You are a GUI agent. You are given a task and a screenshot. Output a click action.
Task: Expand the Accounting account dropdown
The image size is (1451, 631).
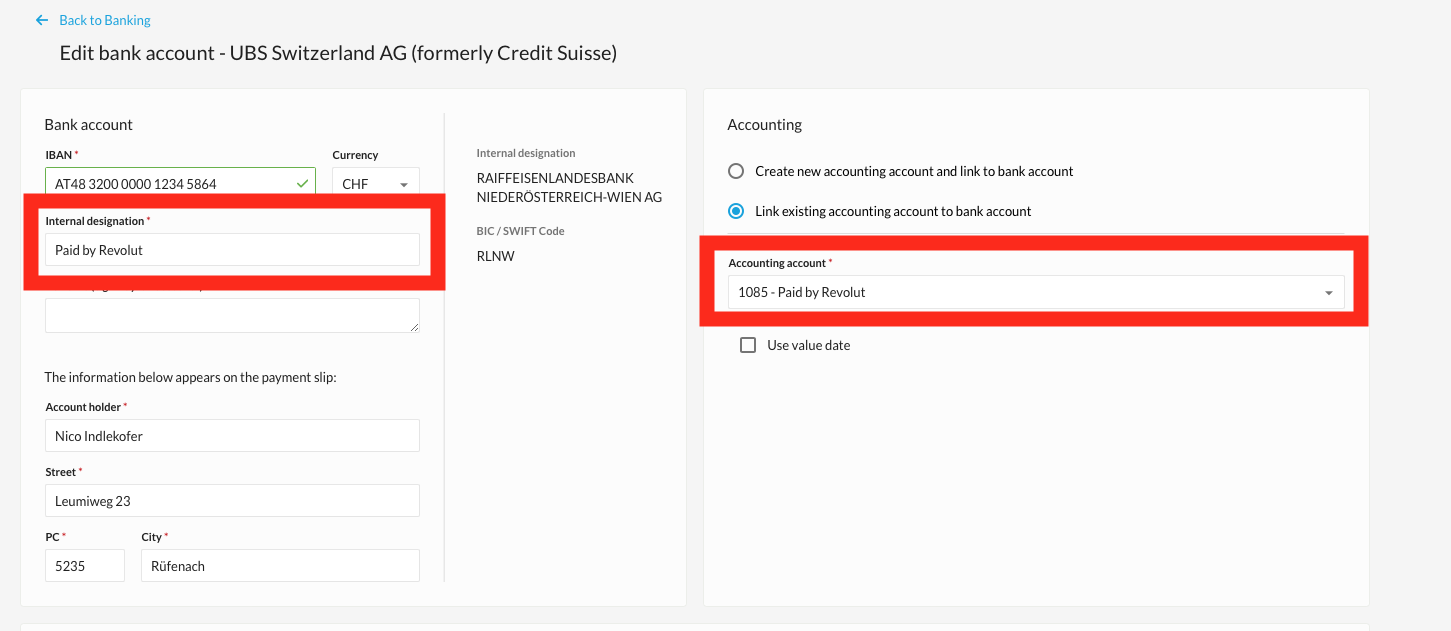point(1030,292)
